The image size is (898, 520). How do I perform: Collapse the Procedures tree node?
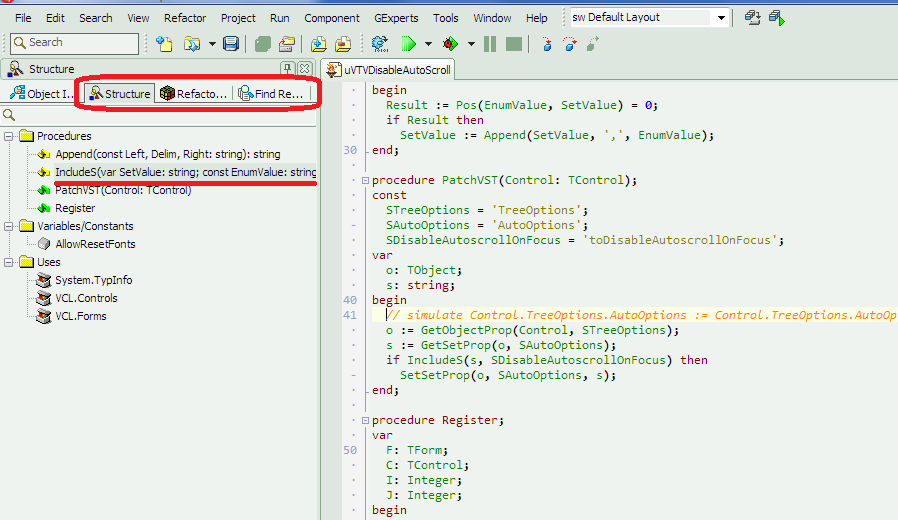coord(9,136)
